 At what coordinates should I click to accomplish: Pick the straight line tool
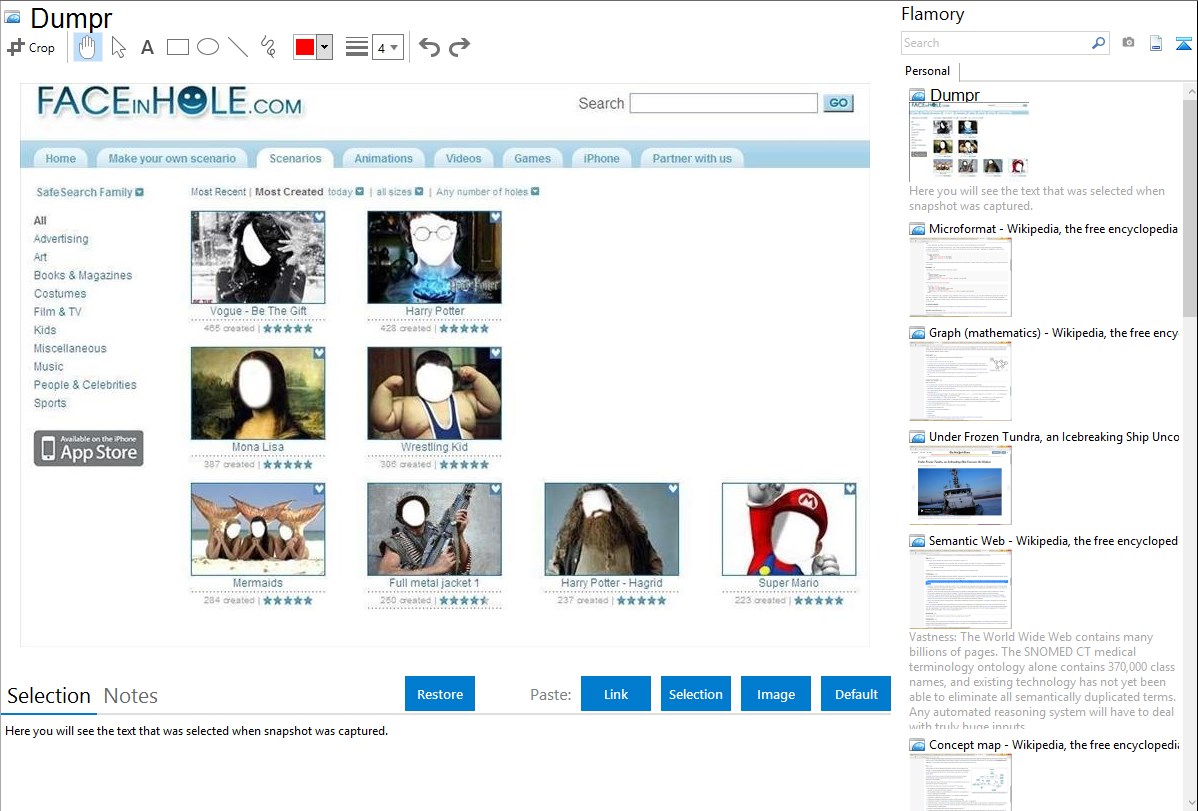click(x=238, y=47)
